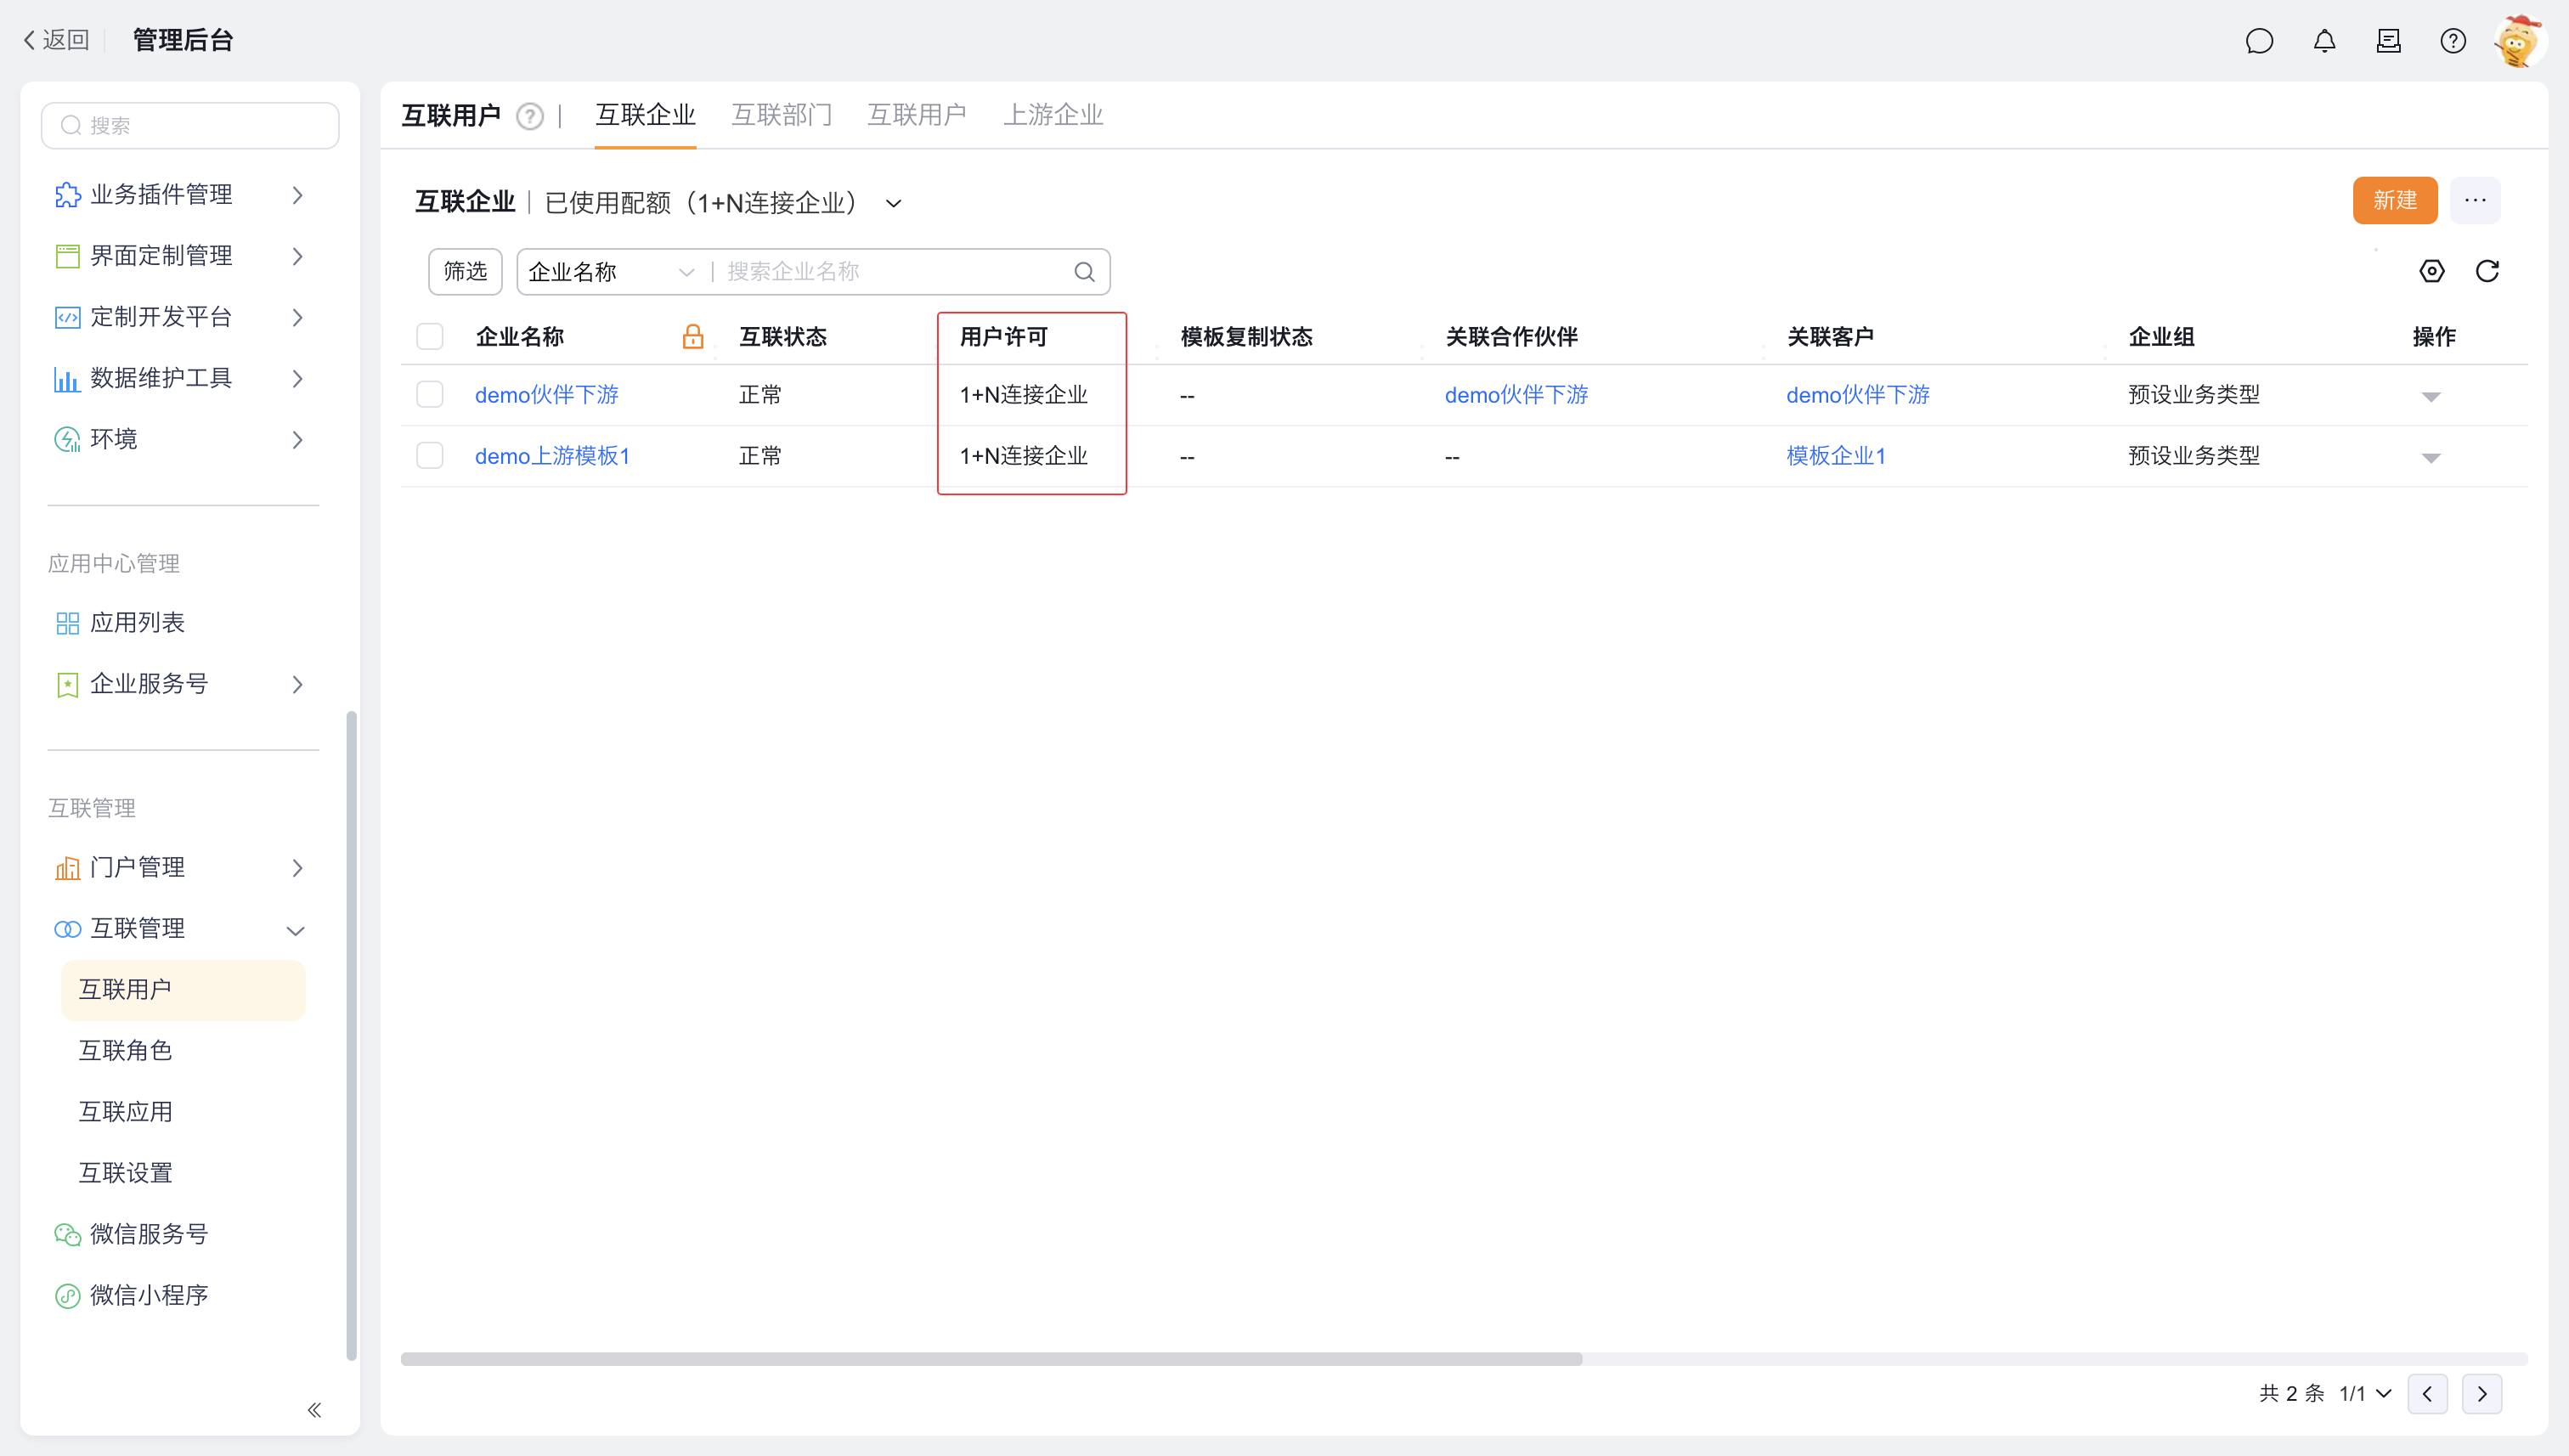Check the box for demo伙伴下游 row
This screenshot has height=1456, width=2569.
pyautogui.click(x=430, y=395)
